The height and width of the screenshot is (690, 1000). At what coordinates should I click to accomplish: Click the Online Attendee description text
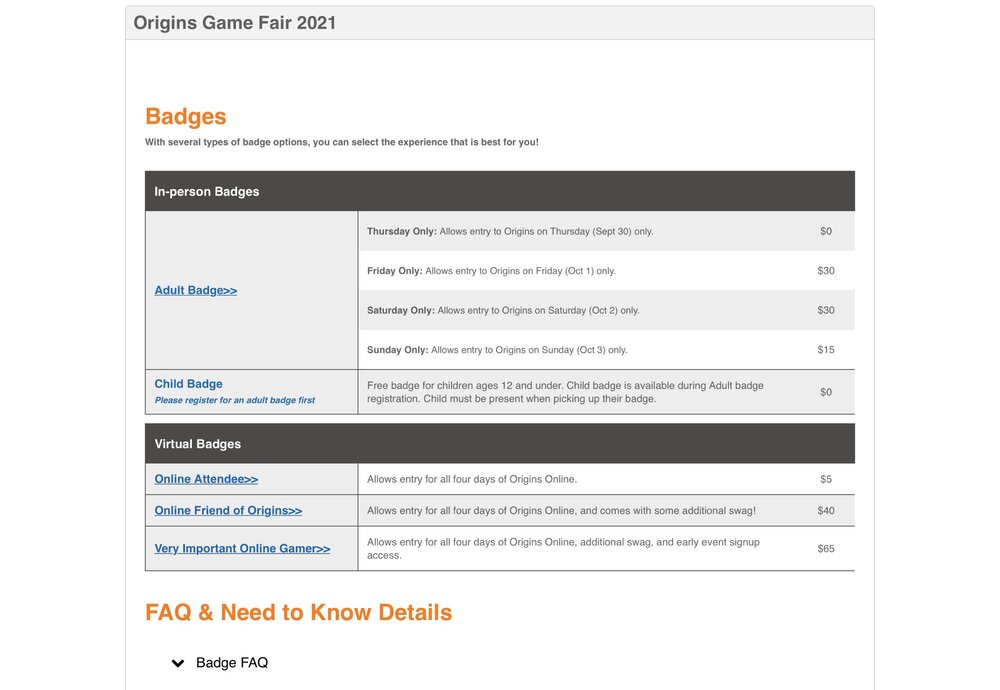pyautogui.click(x=472, y=479)
